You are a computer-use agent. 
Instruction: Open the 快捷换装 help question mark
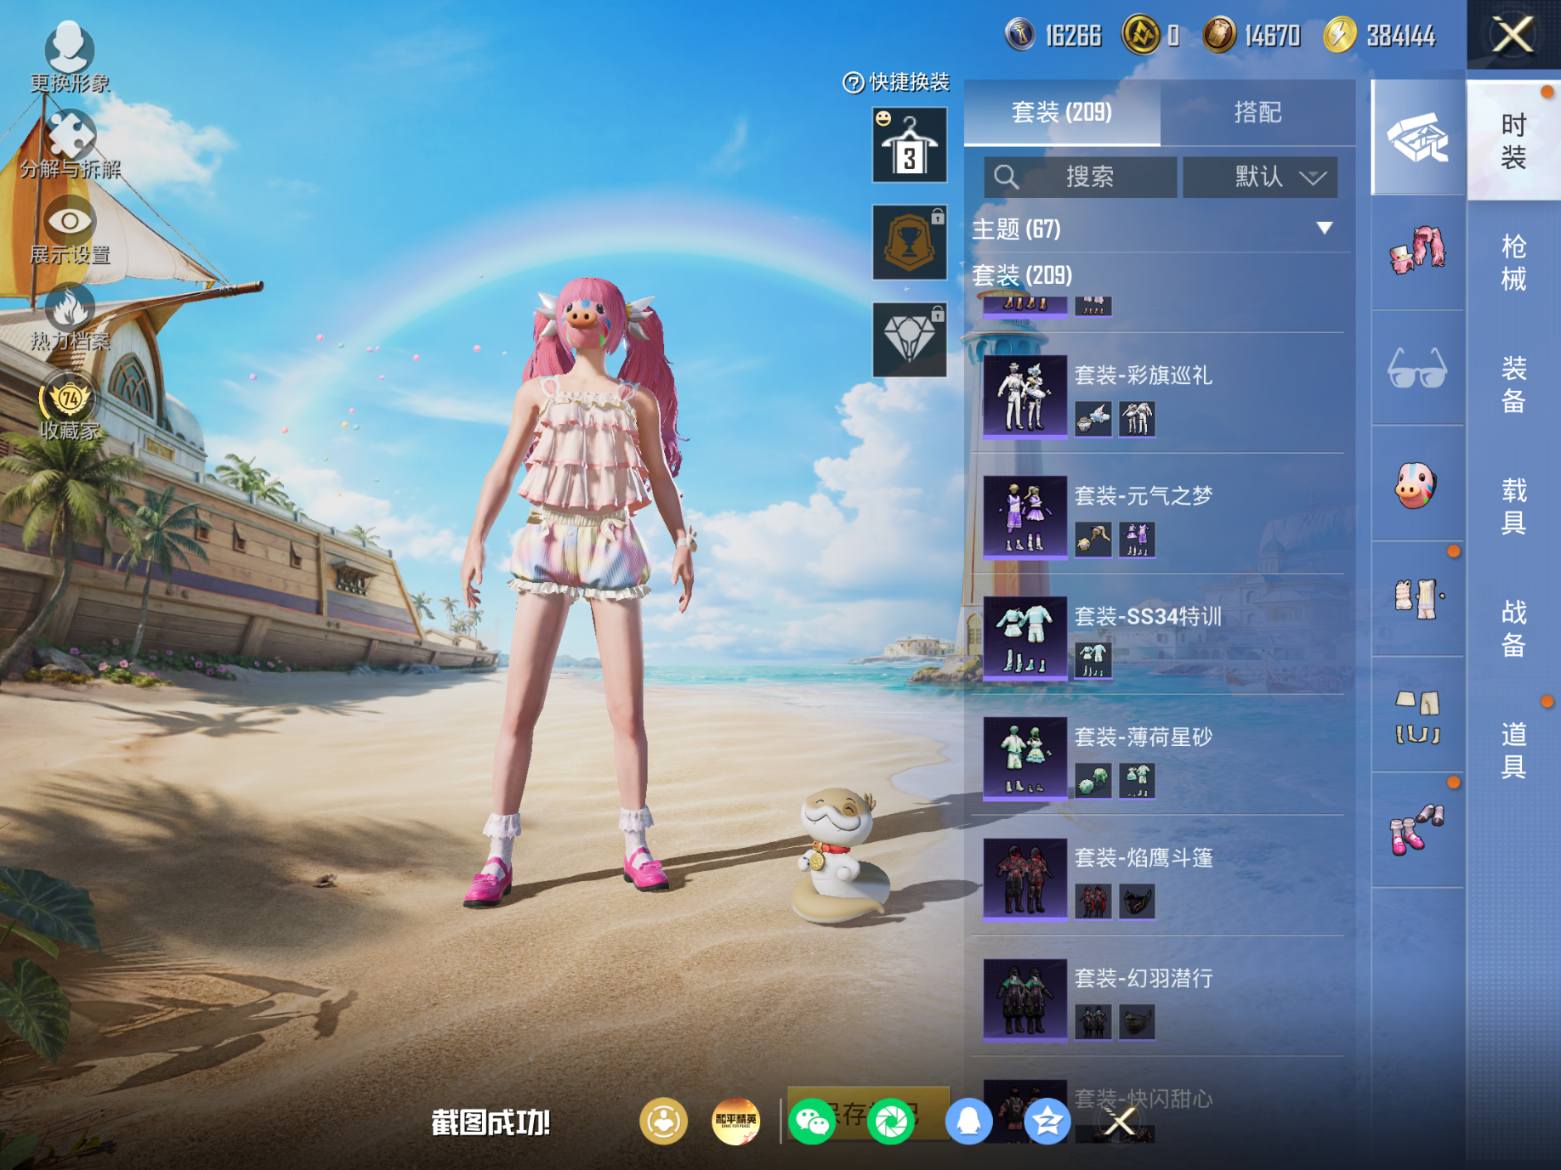[x=853, y=83]
